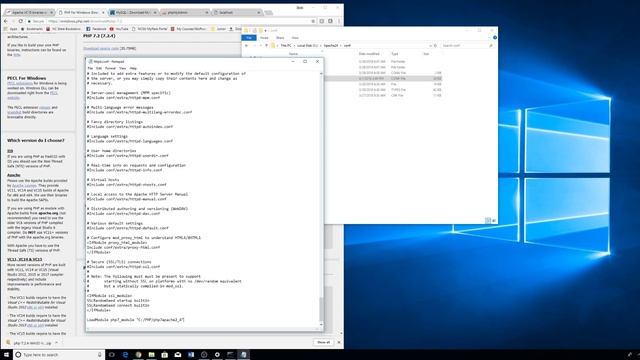Open Chrome from the taskbar
The image size is (640, 360).
tap(138, 355)
